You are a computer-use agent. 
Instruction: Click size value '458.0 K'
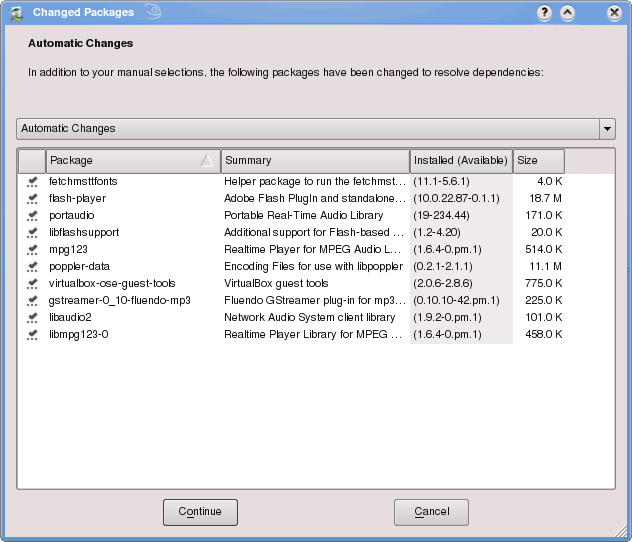click(x=544, y=334)
